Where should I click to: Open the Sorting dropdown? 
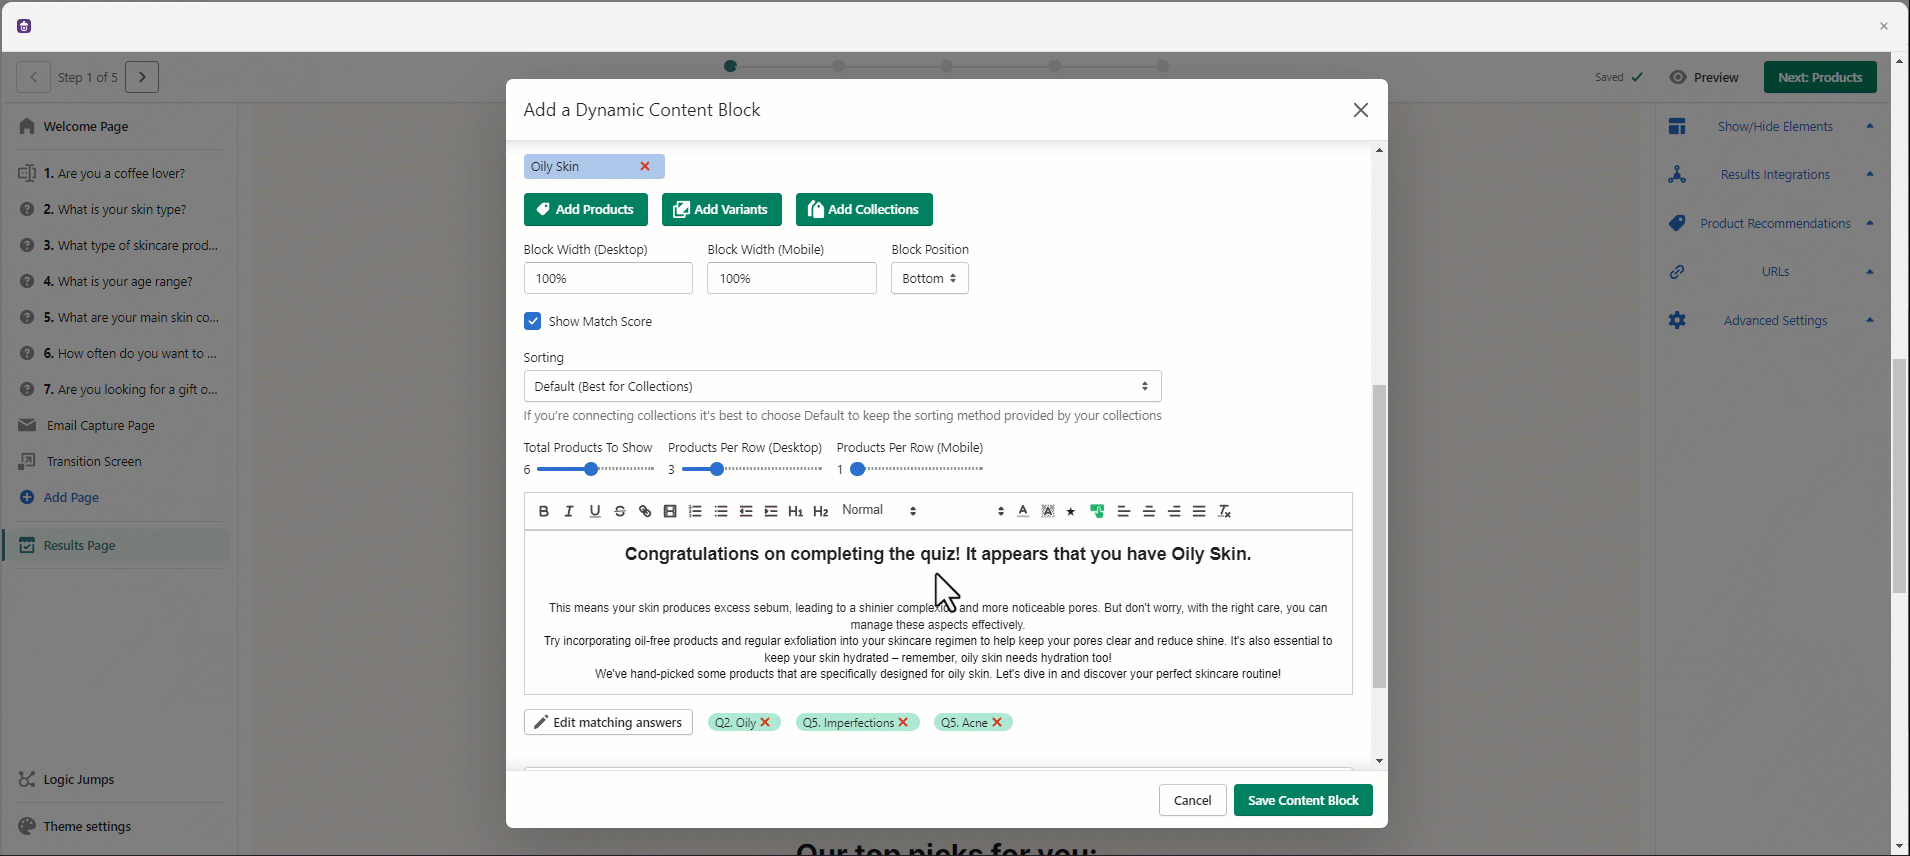coord(842,386)
